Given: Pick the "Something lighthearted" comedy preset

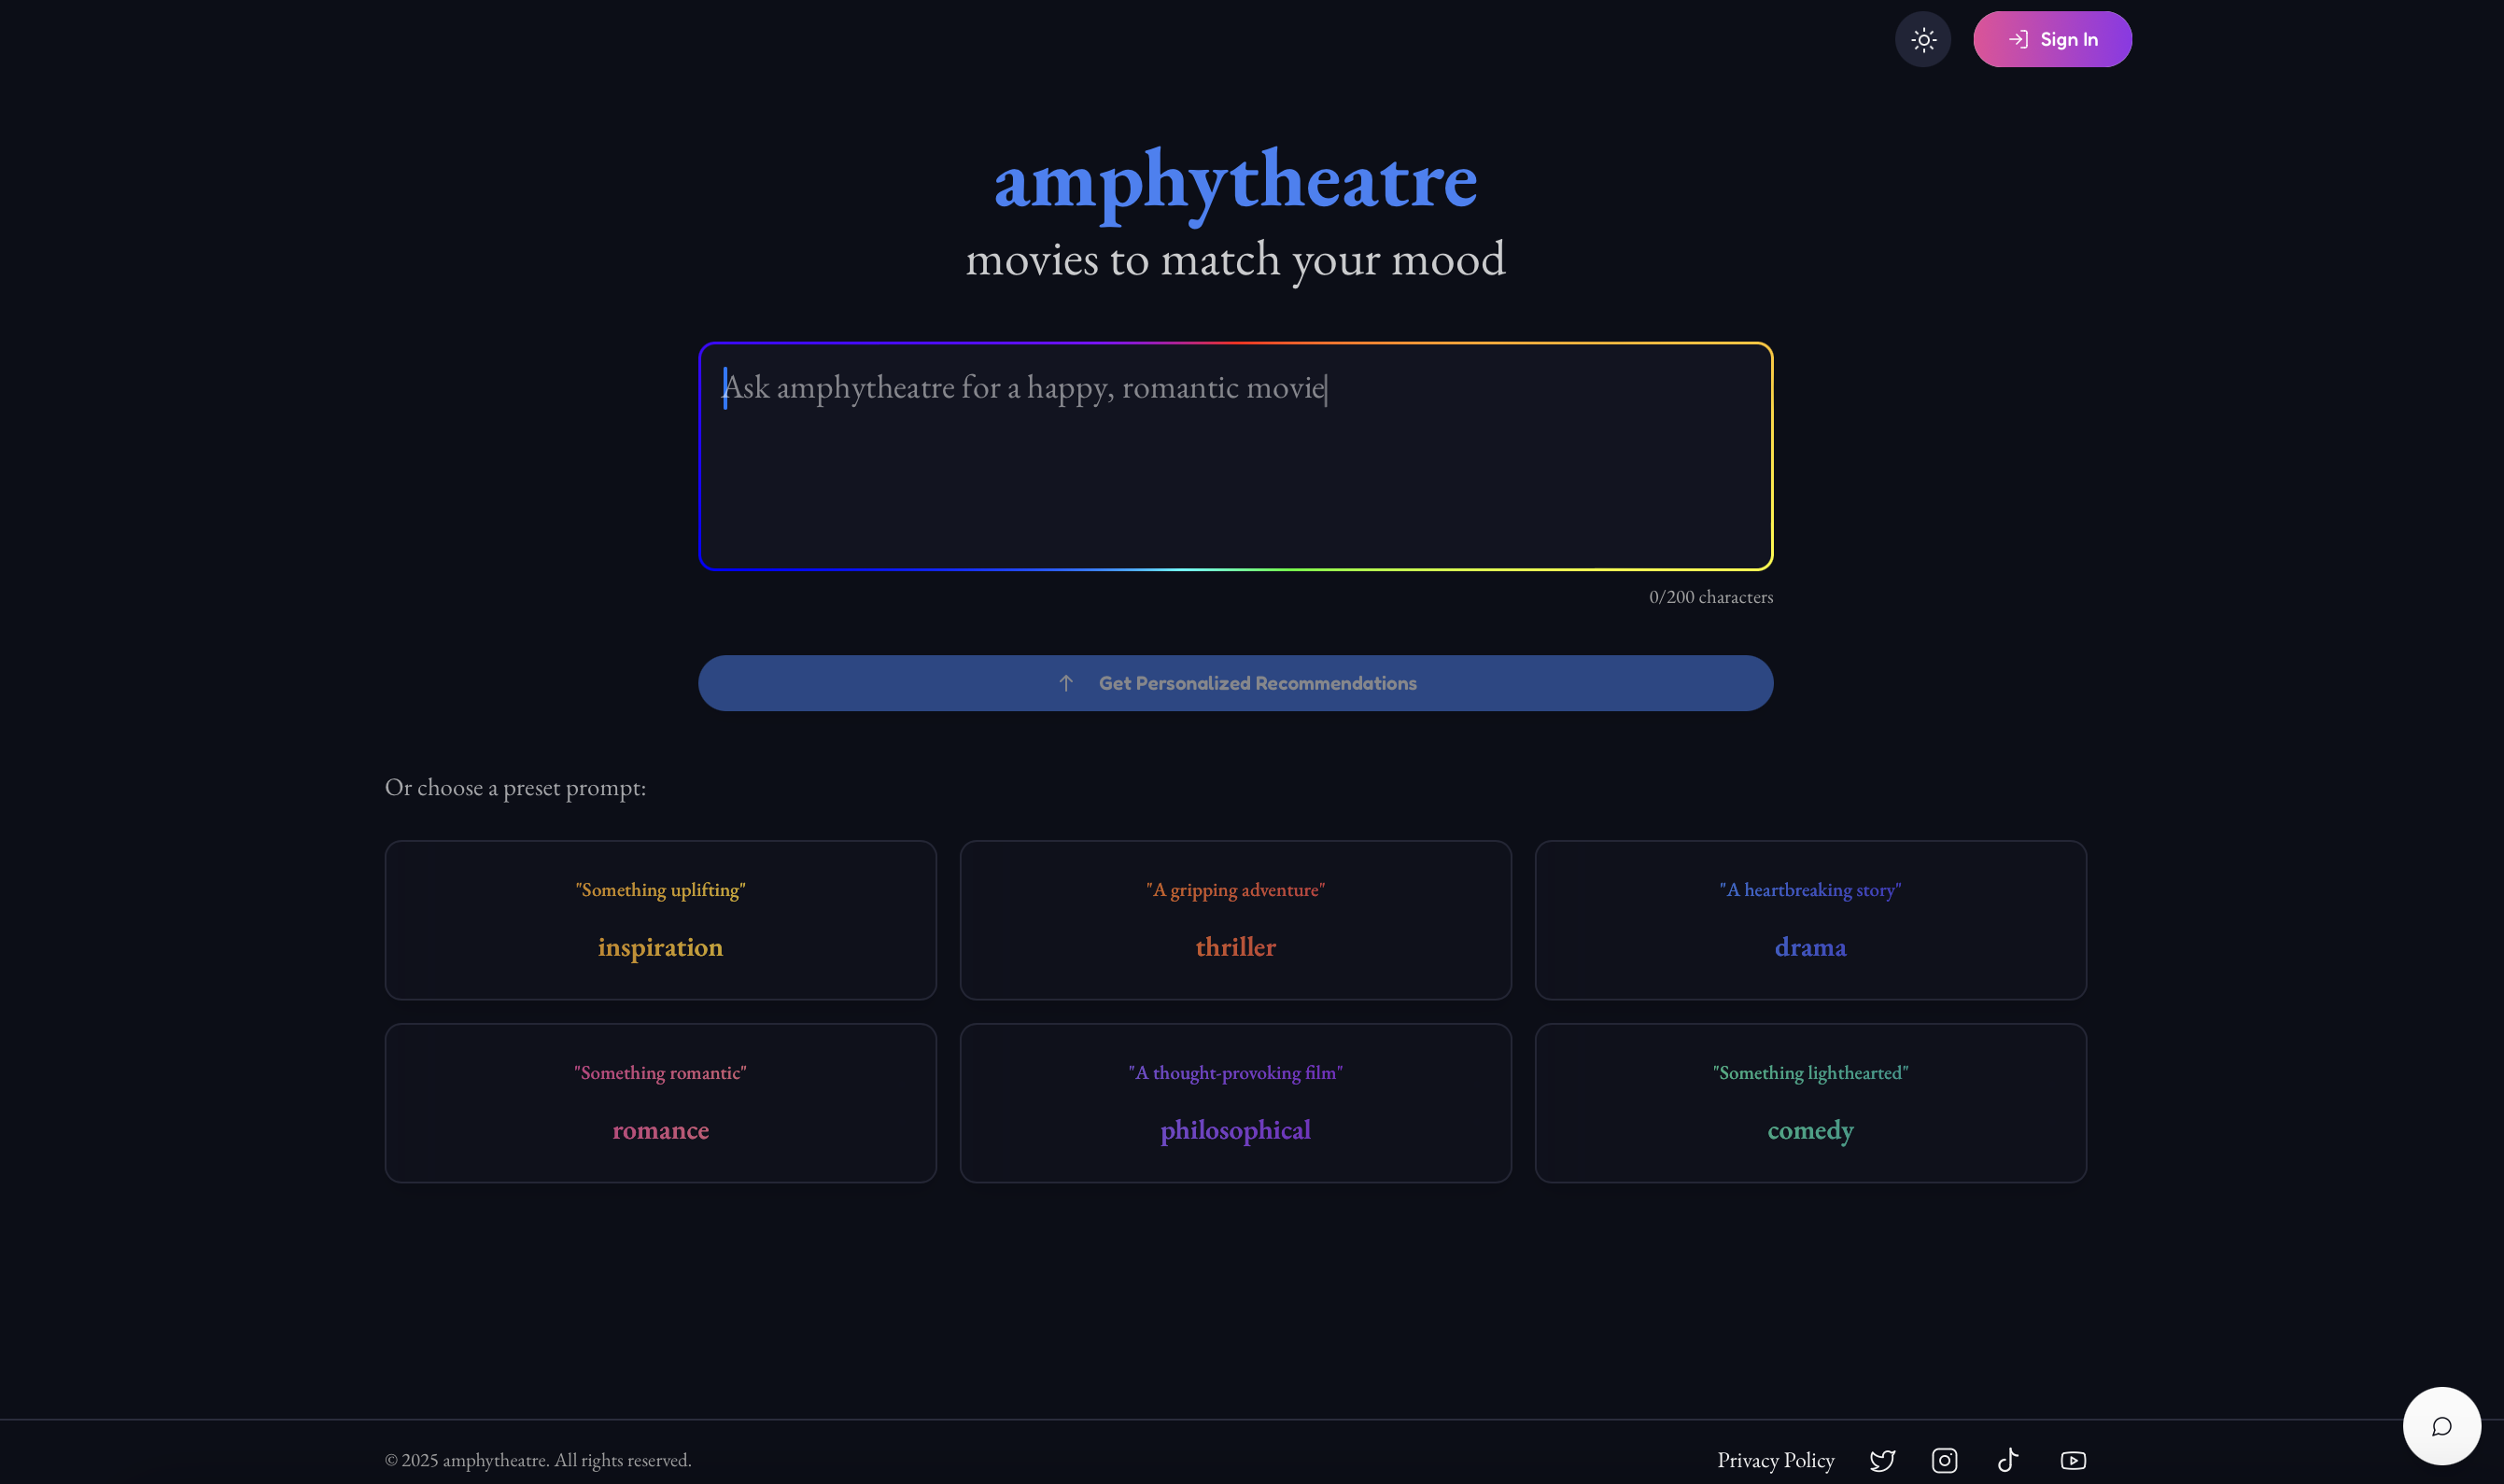Looking at the screenshot, I should [1810, 1103].
